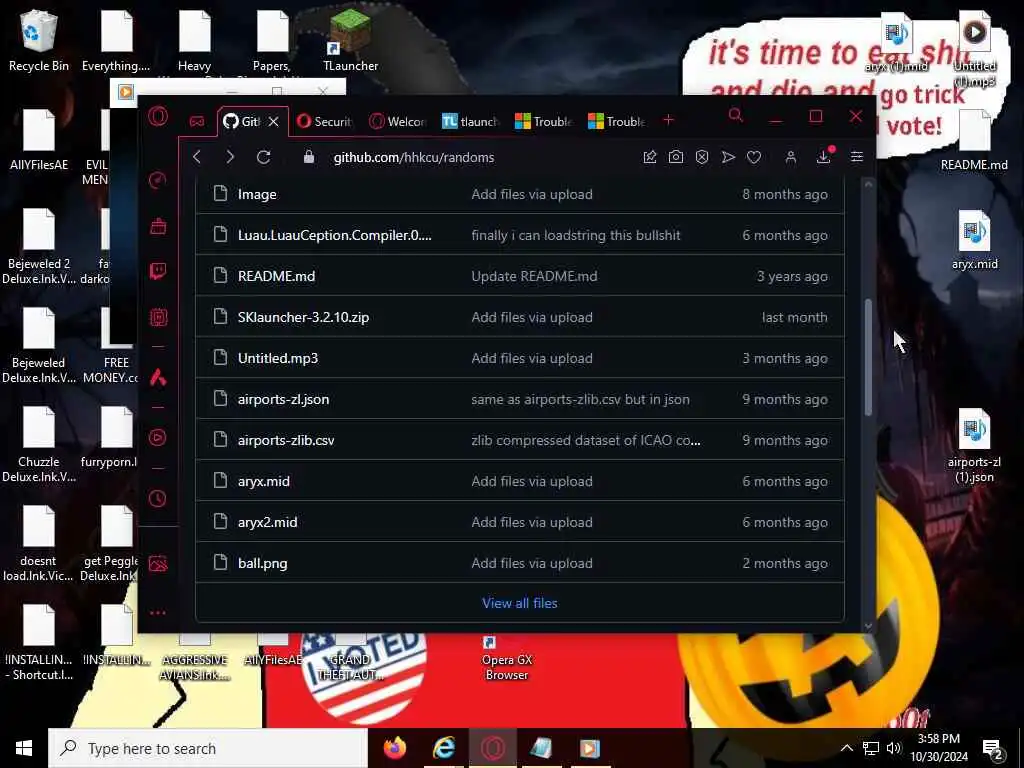This screenshot has height=768, width=1024.
Task: Click the site security padlock icon
Action: pos(309,157)
